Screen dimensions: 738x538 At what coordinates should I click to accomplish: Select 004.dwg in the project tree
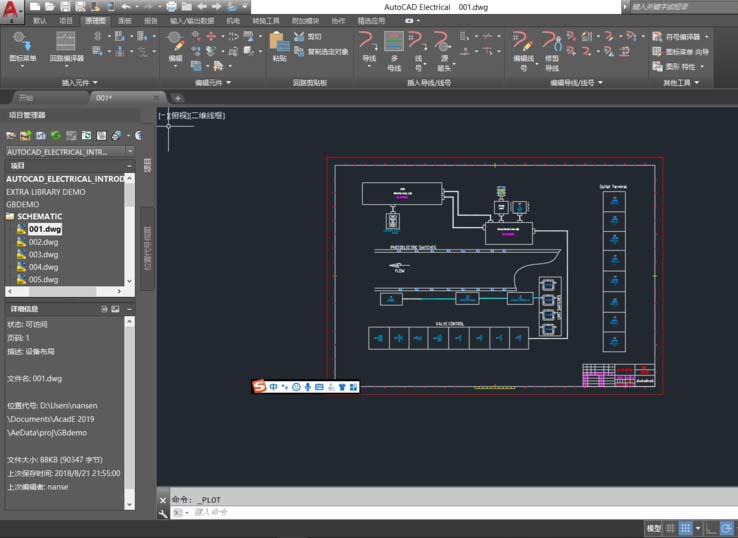click(43, 267)
